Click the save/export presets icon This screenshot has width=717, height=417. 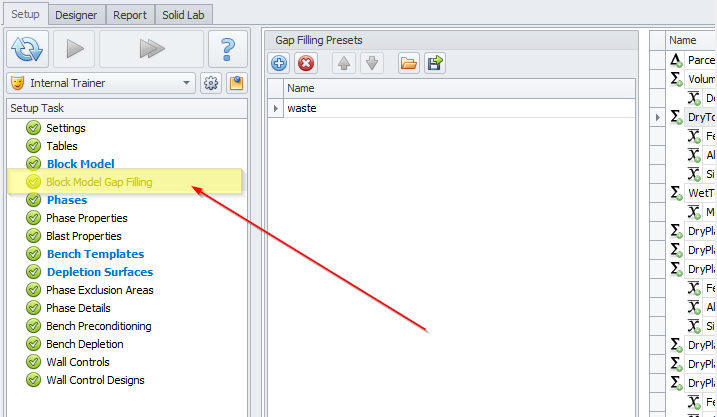click(x=434, y=63)
